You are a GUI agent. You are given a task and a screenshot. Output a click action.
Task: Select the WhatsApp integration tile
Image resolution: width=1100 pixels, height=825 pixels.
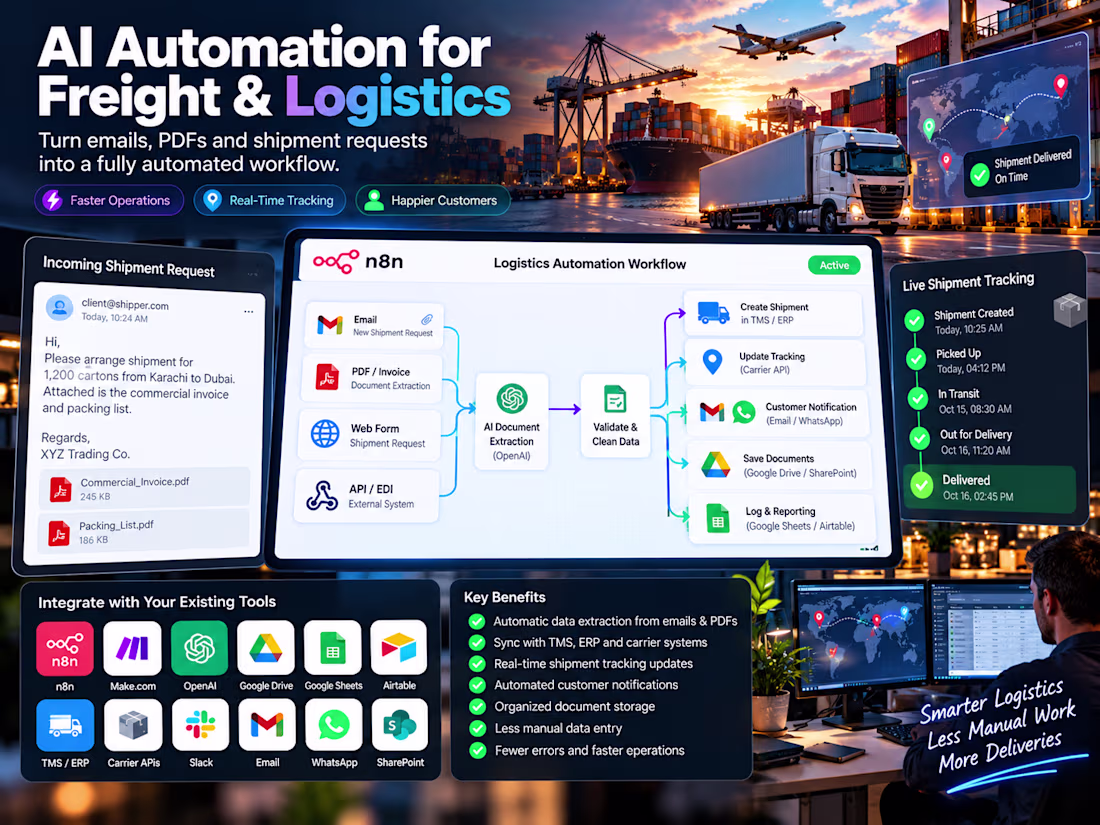coord(334,725)
